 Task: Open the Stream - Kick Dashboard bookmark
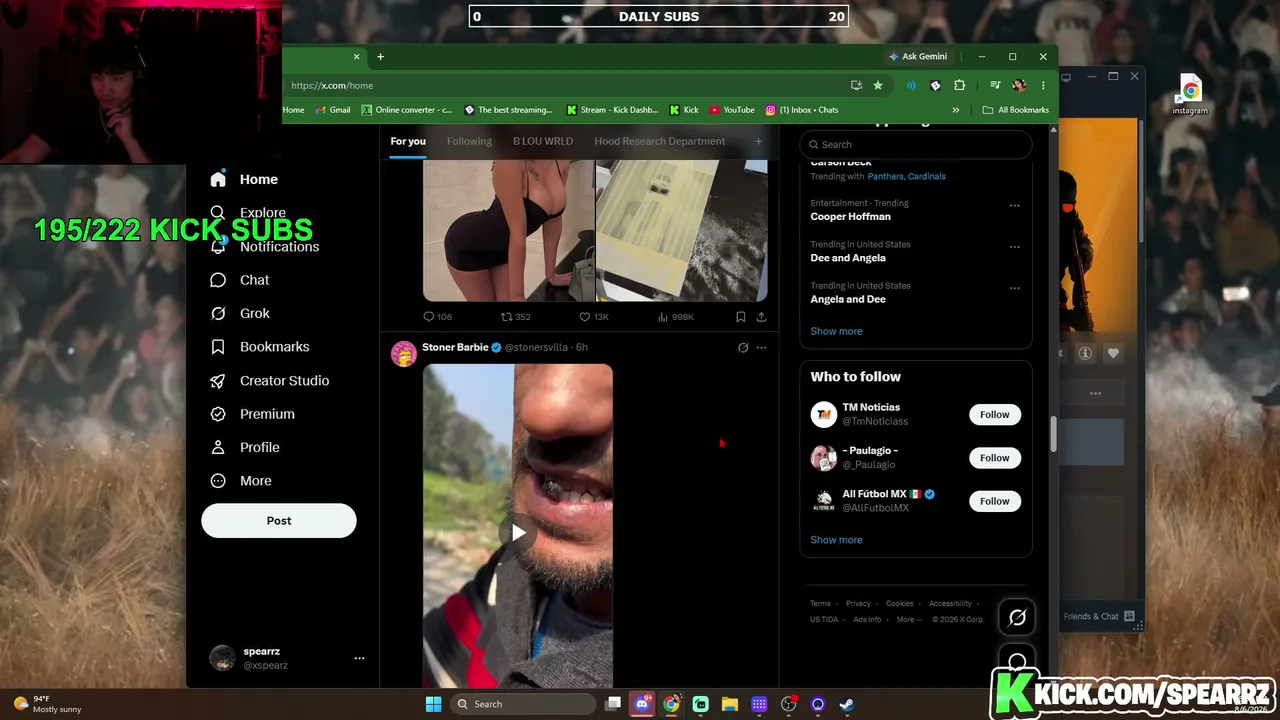tap(612, 110)
